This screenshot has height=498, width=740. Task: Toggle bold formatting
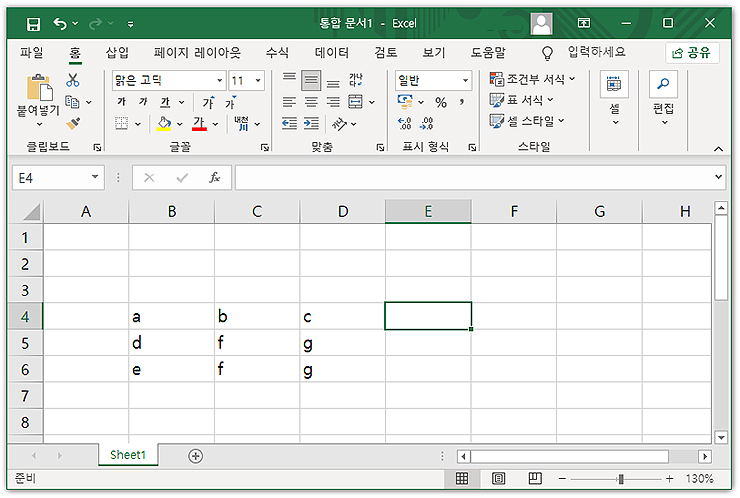pyautogui.click(x=122, y=101)
